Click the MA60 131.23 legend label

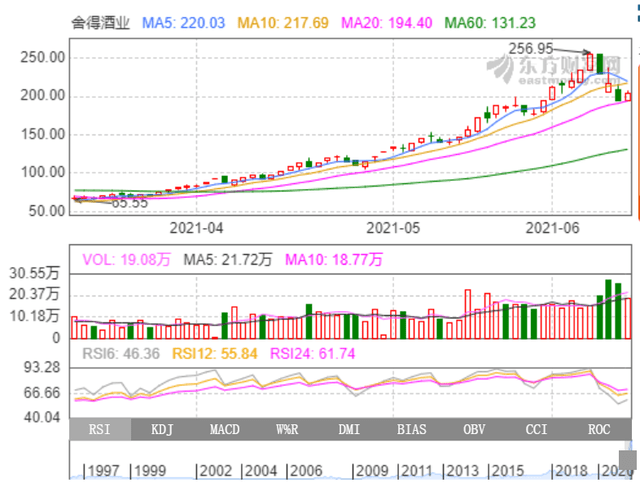click(490, 23)
